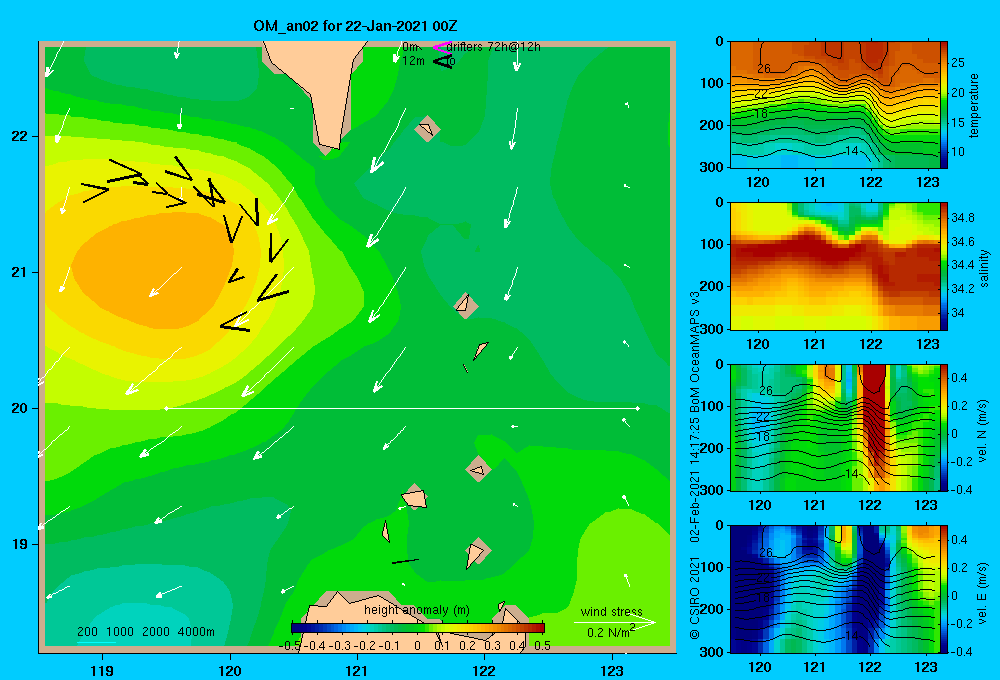Viewport: 1000px width, 680px height.
Task: Click the '34.8' salinity scale tick
Action: [962, 218]
